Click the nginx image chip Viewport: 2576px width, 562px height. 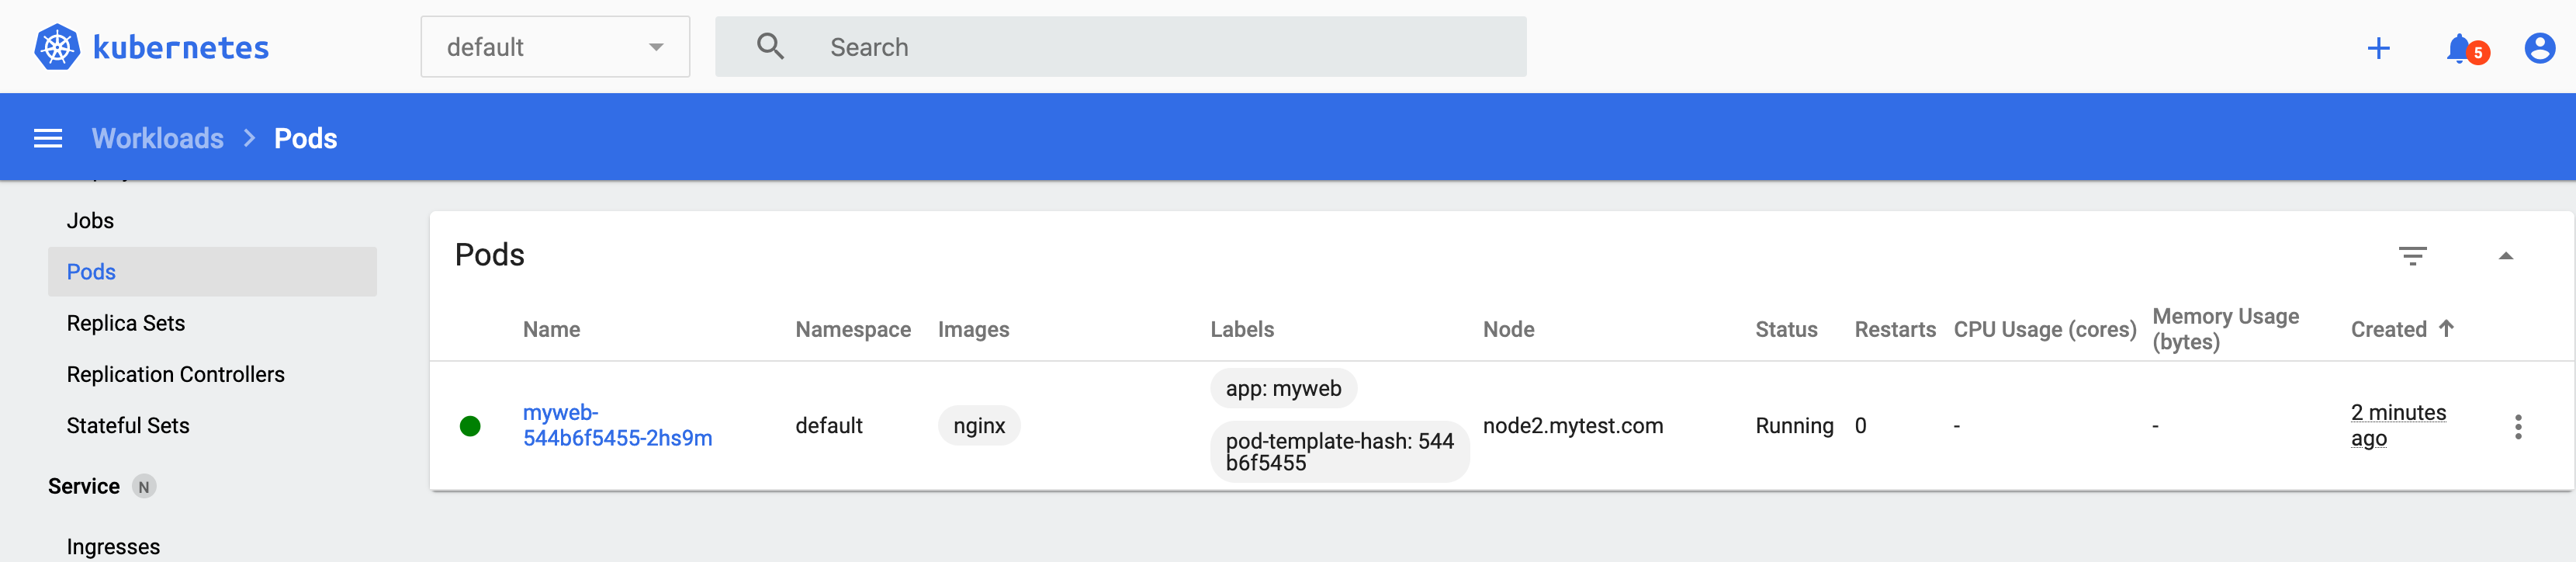(979, 426)
